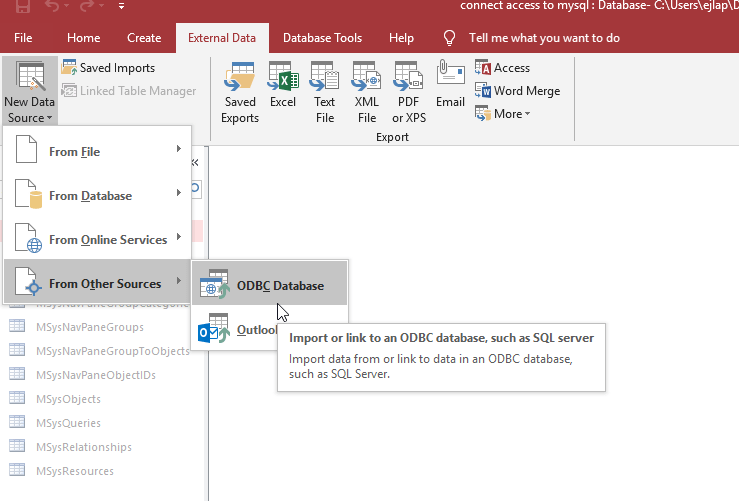Click the lightbulb Tell Me icon
This screenshot has width=739, height=501.
tap(449, 38)
